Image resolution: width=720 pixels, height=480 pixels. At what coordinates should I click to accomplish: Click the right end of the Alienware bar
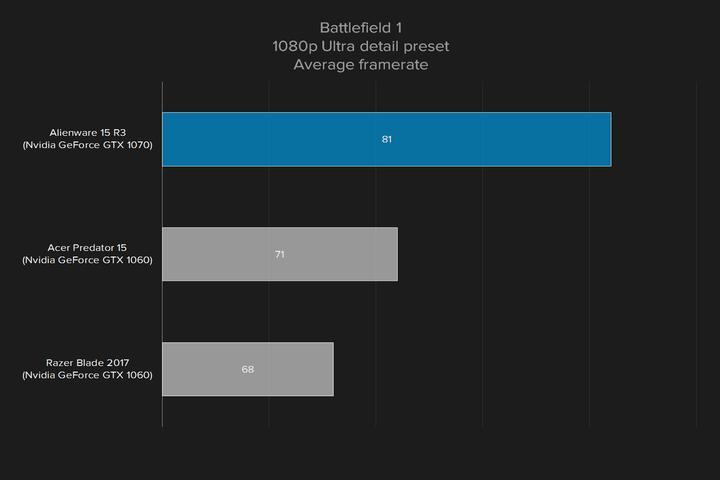tap(606, 139)
